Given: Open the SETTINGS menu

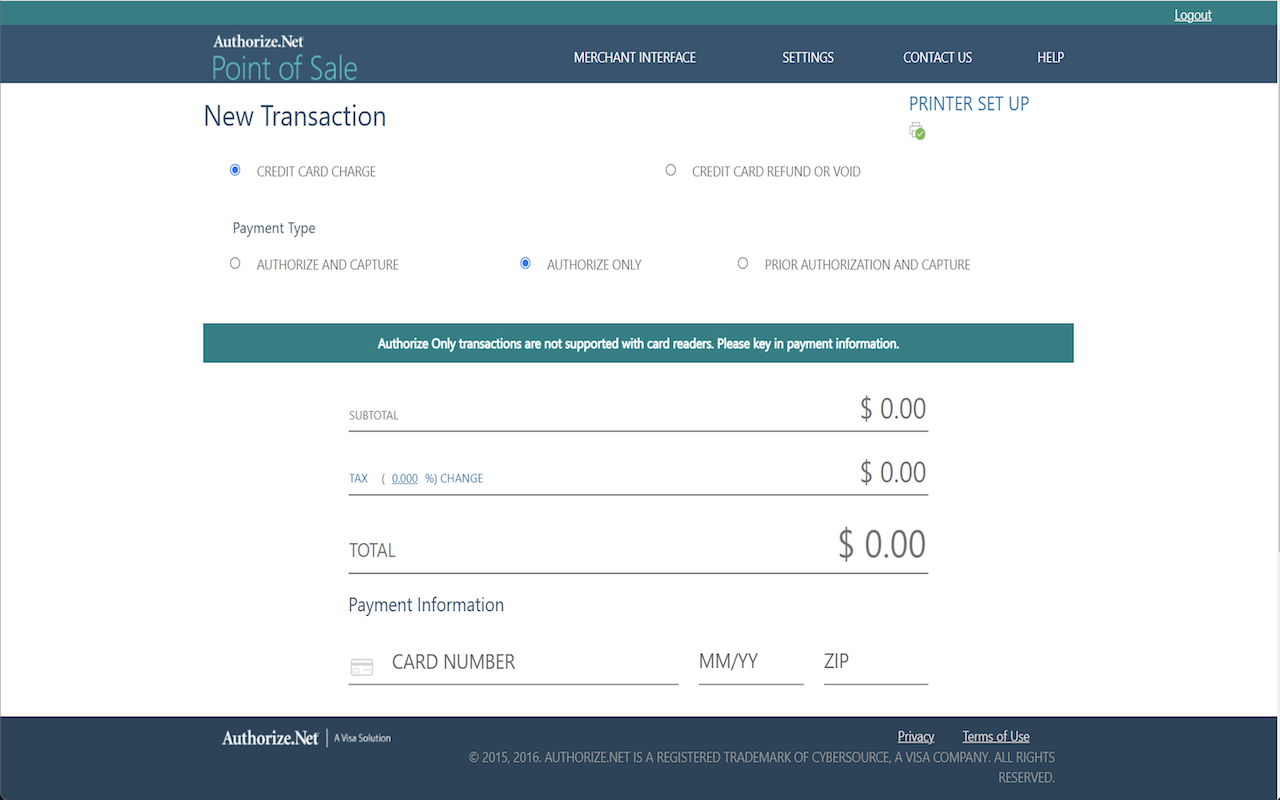Looking at the screenshot, I should pyautogui.click(x=808, y=57).
